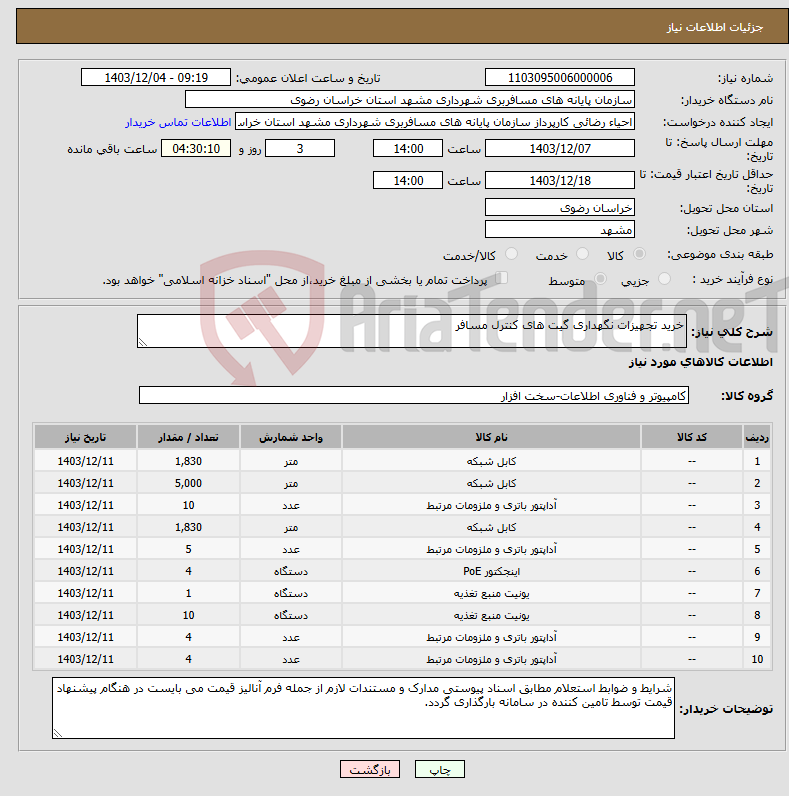This screenshot has height=796, width=789.
Task: Click آداپتور باتری name in row 3
Action: 491,505
